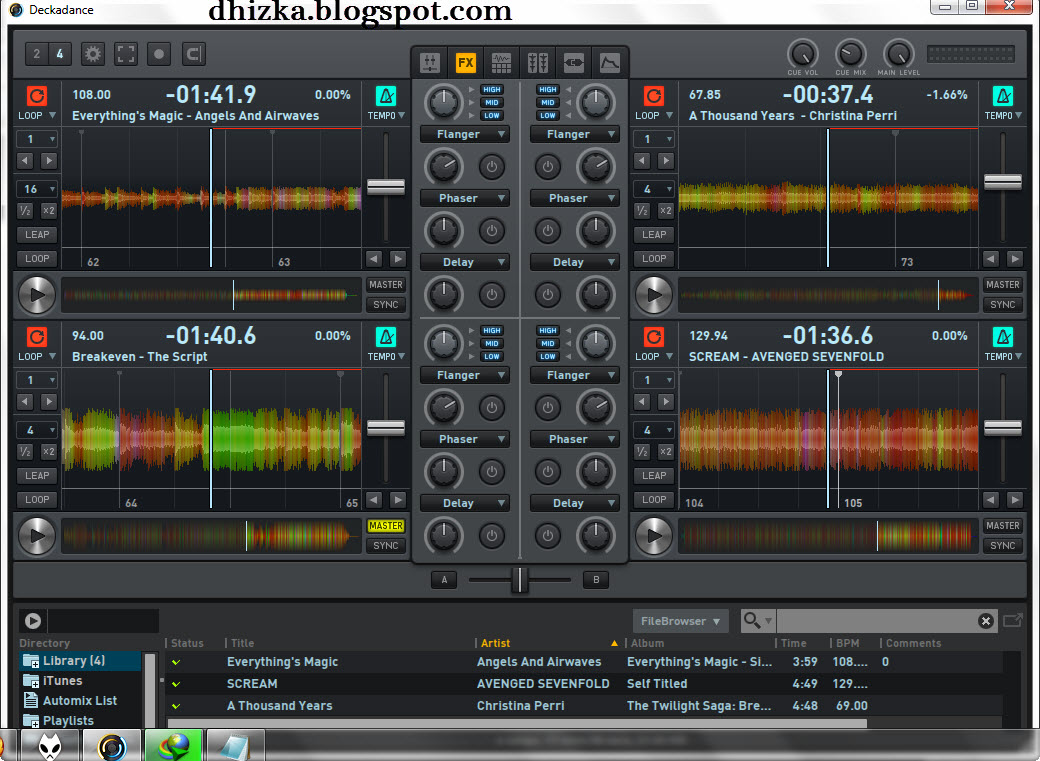The width and height of the screenshot is (1040, 761).
Task: Clear the search field with X icon
Action: click(986, 621)
